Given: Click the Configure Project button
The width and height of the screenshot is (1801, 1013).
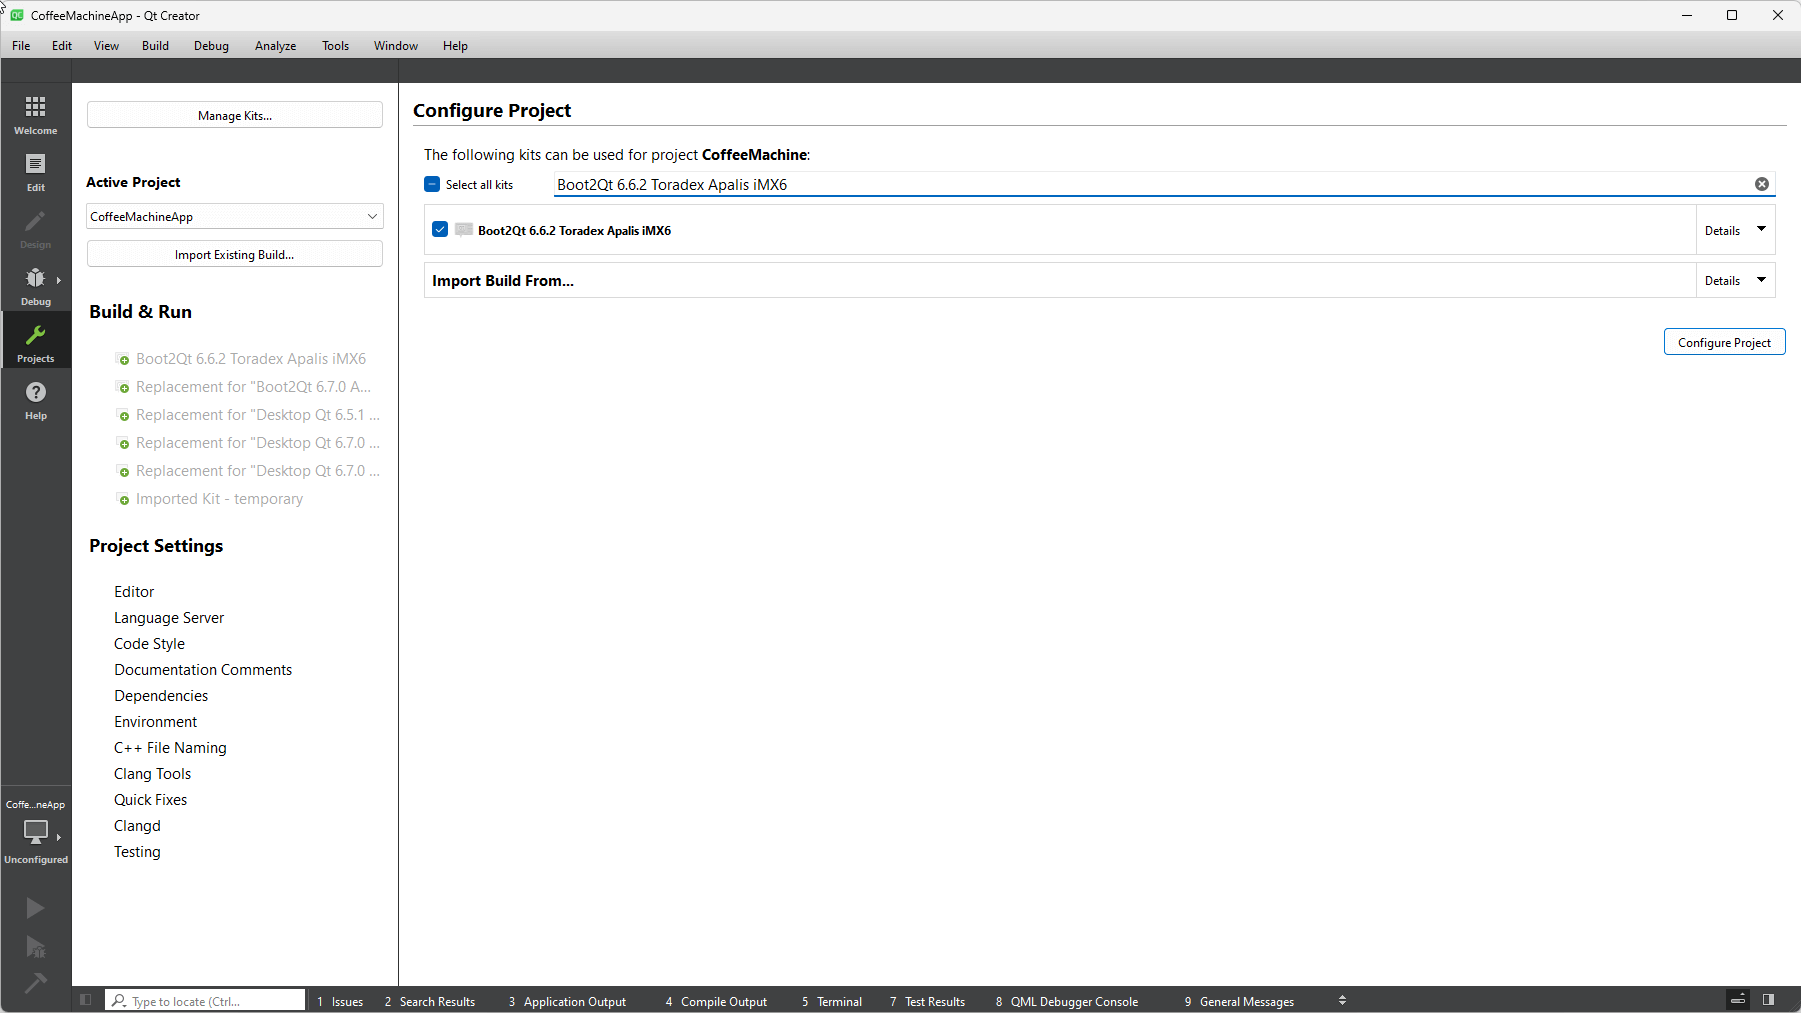Looking at the screenshot, I should tap(1724, 342).
